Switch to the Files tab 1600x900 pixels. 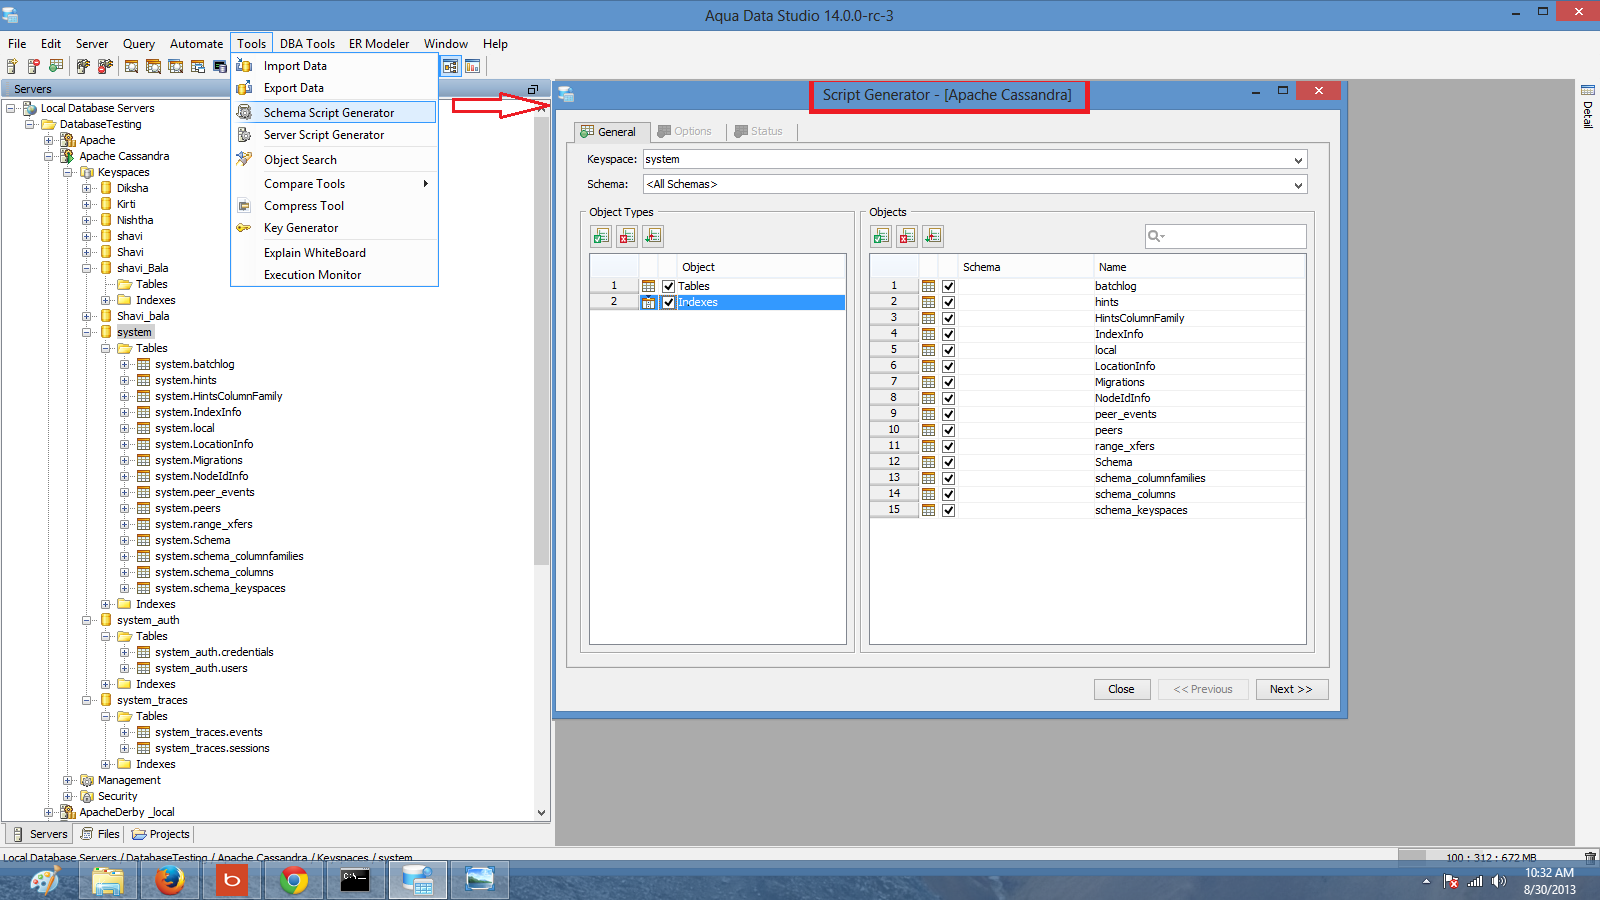coord(100,834)
